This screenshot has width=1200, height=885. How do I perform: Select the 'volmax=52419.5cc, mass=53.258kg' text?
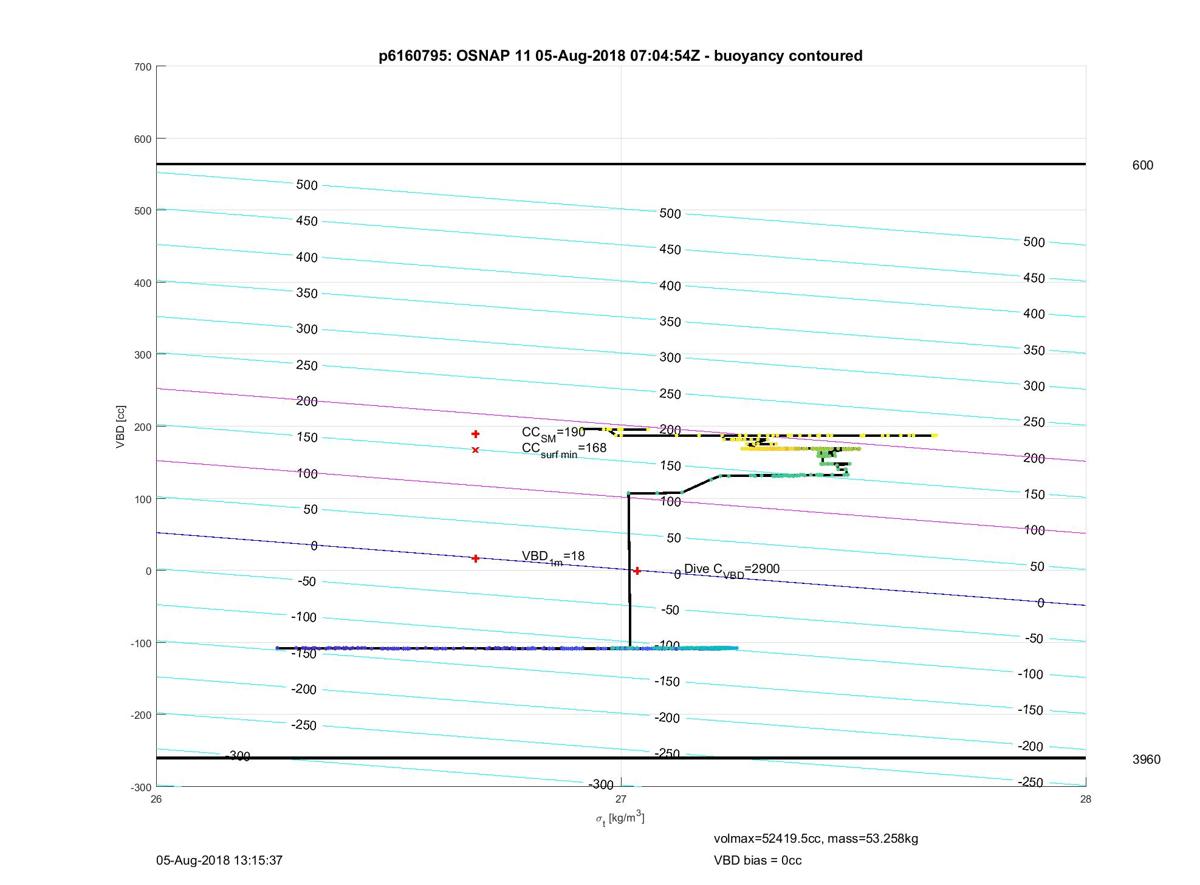pyautogui.click(x=815, y=838)
